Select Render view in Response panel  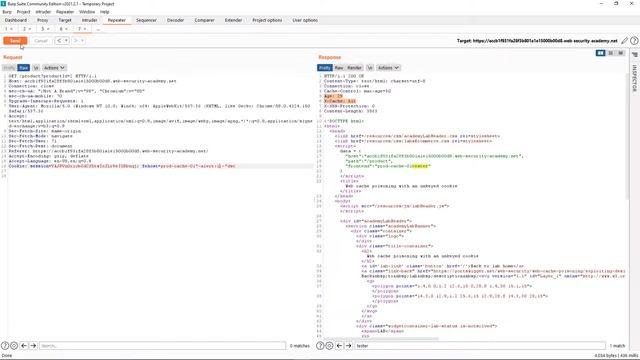click(x=354, y=68)
